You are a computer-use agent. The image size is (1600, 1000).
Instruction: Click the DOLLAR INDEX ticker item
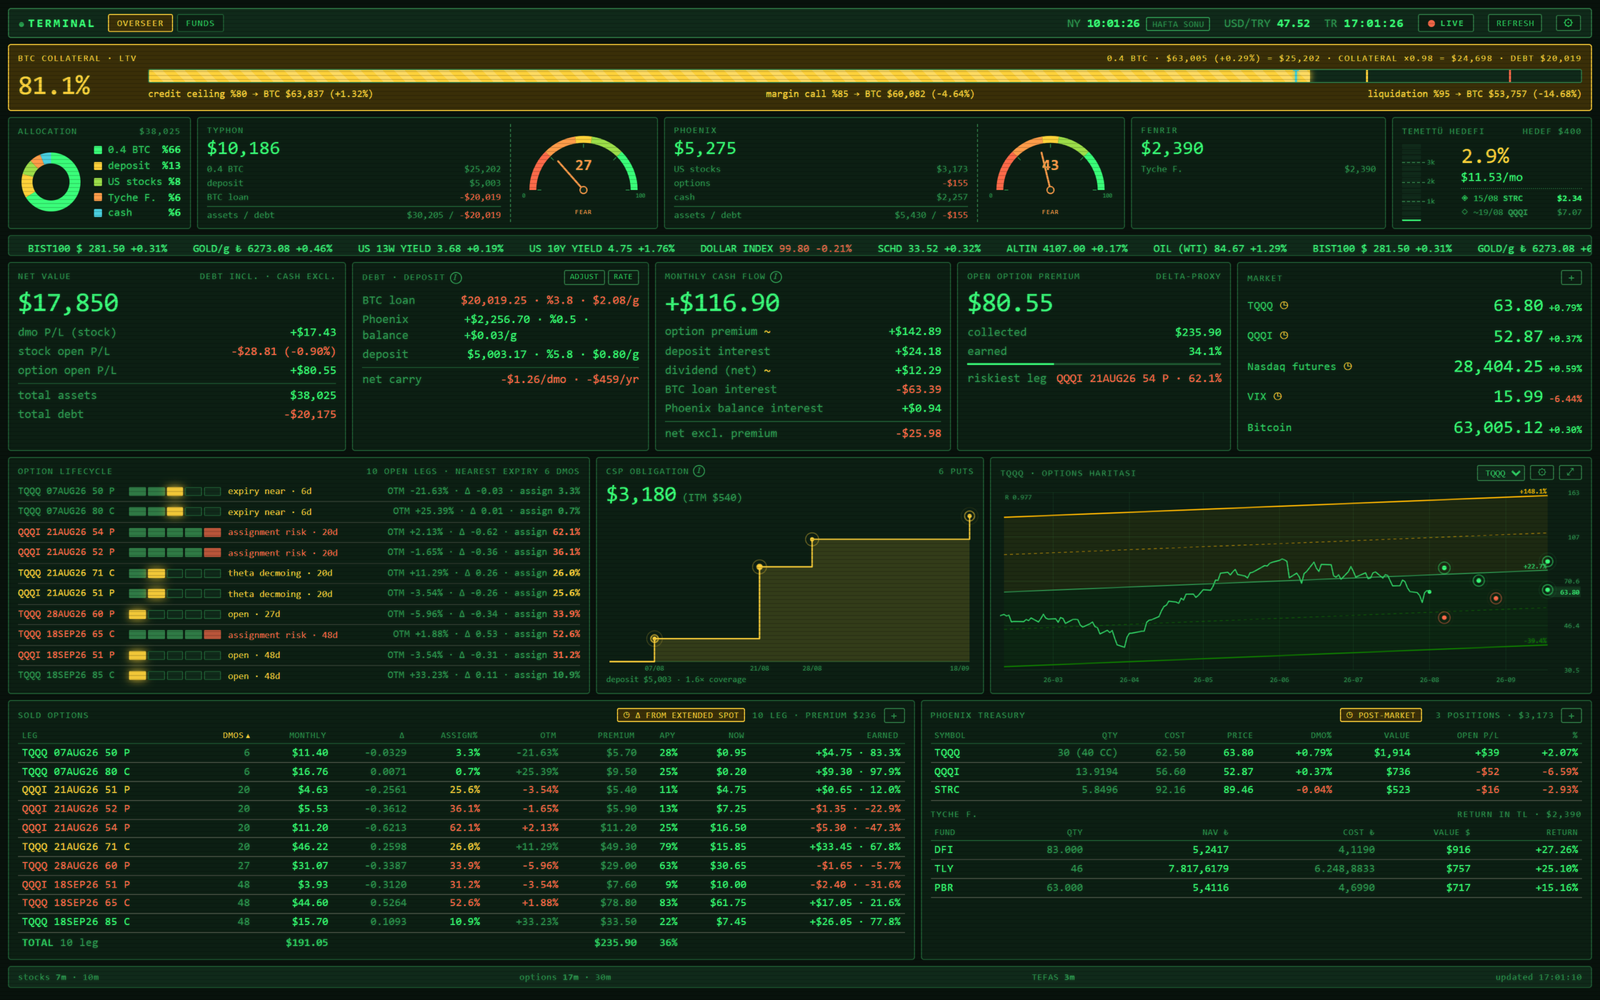coord(776,248)
